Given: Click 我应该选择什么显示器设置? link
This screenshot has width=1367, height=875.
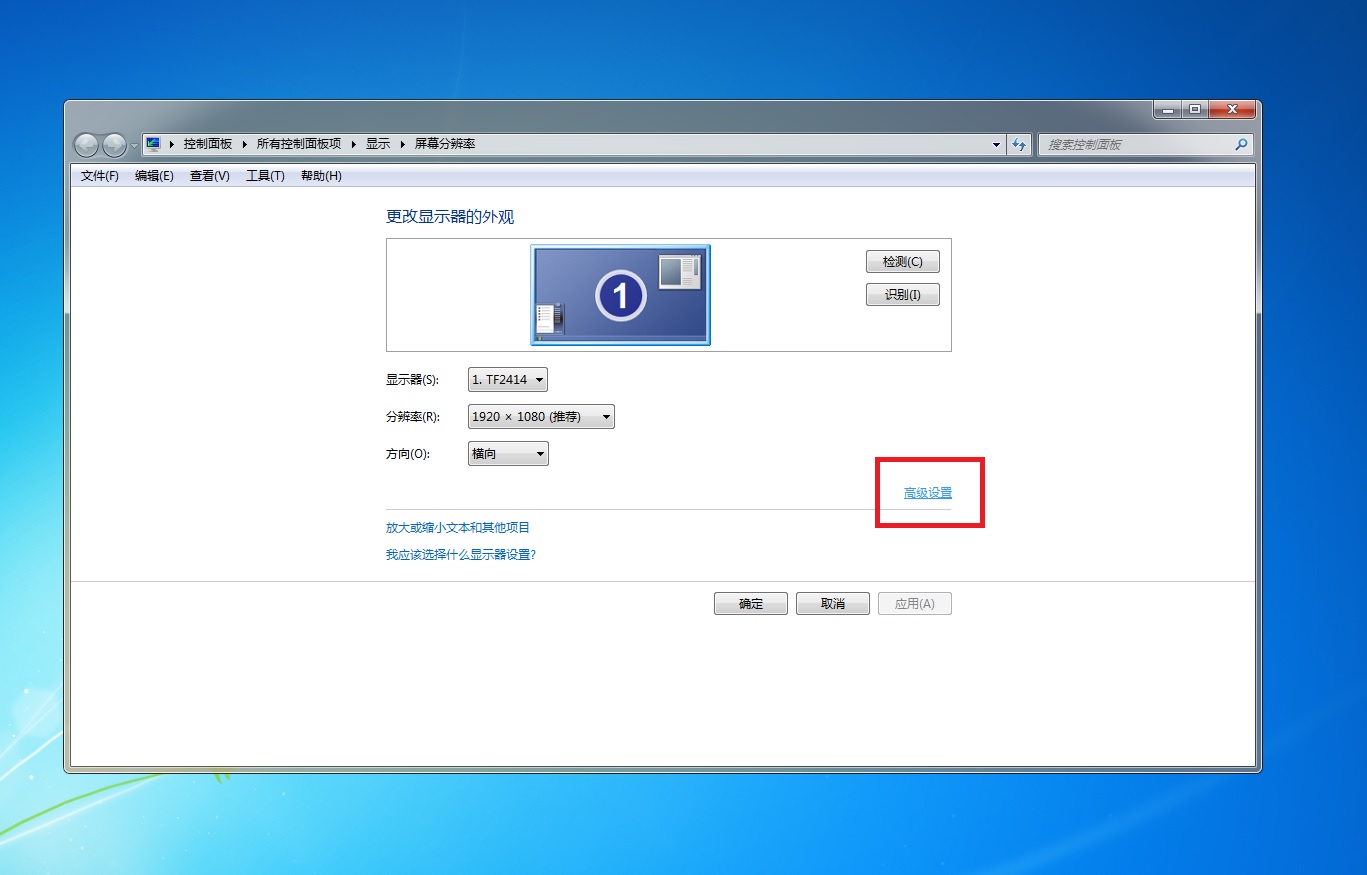Looking at the screenshot, I should [461, 554].
